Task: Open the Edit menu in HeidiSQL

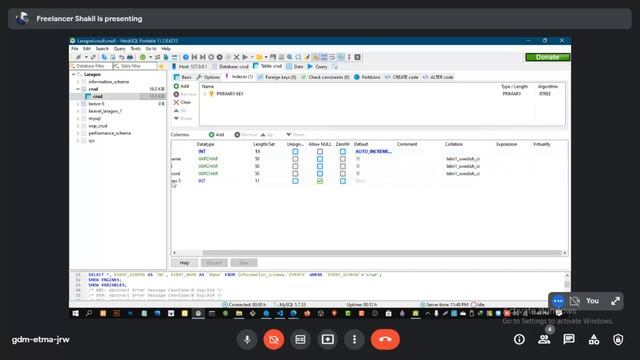Action: coord(87,49)
